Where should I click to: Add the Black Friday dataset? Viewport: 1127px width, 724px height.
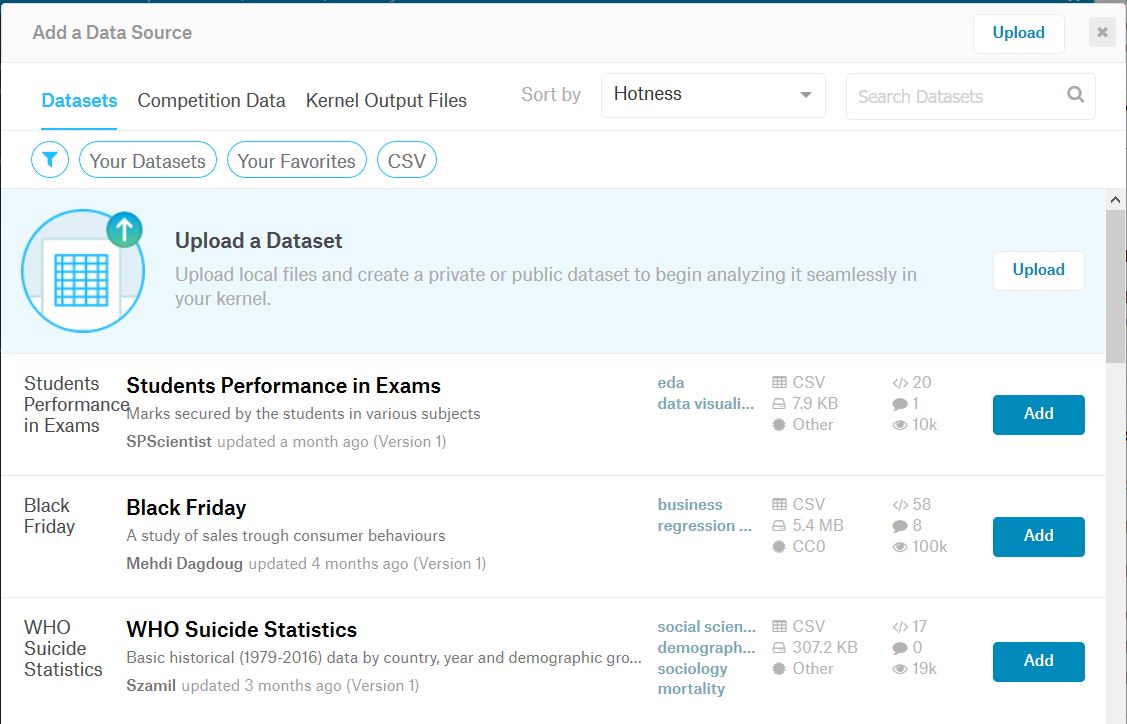pyautogui.click(x=1037, y=536)
